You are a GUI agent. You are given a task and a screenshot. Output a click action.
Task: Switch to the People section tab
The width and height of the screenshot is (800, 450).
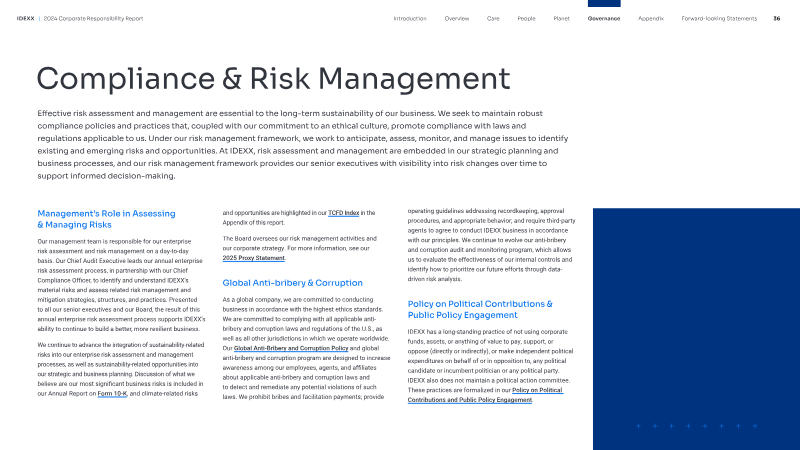click(x=526, y=18)
